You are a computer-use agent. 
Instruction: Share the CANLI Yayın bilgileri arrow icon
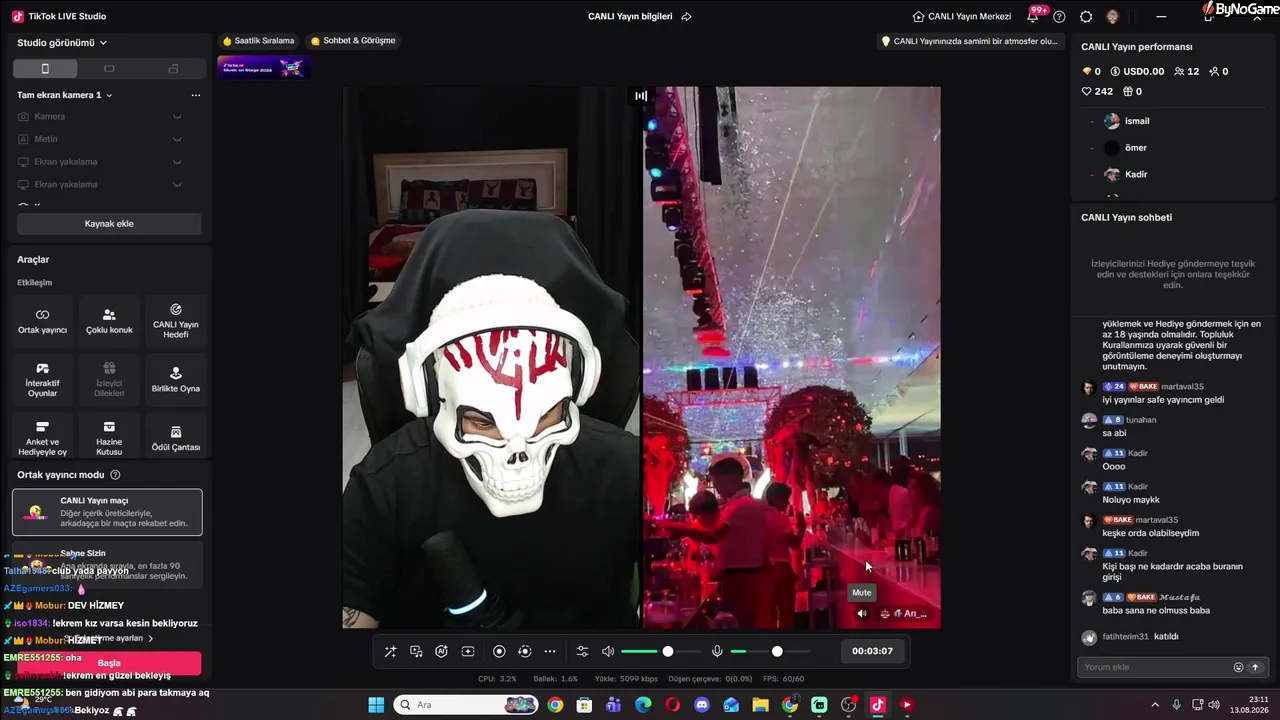point(686,16)
